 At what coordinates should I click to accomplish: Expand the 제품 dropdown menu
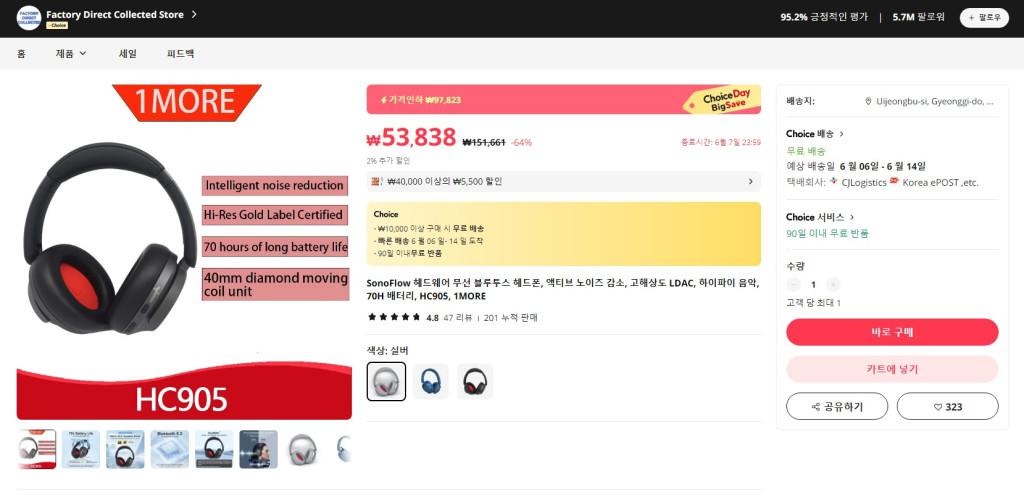point(71,54)
